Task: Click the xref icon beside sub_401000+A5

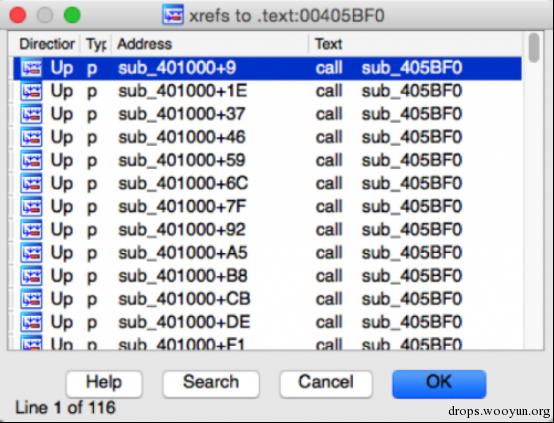Action: point(31,253)
